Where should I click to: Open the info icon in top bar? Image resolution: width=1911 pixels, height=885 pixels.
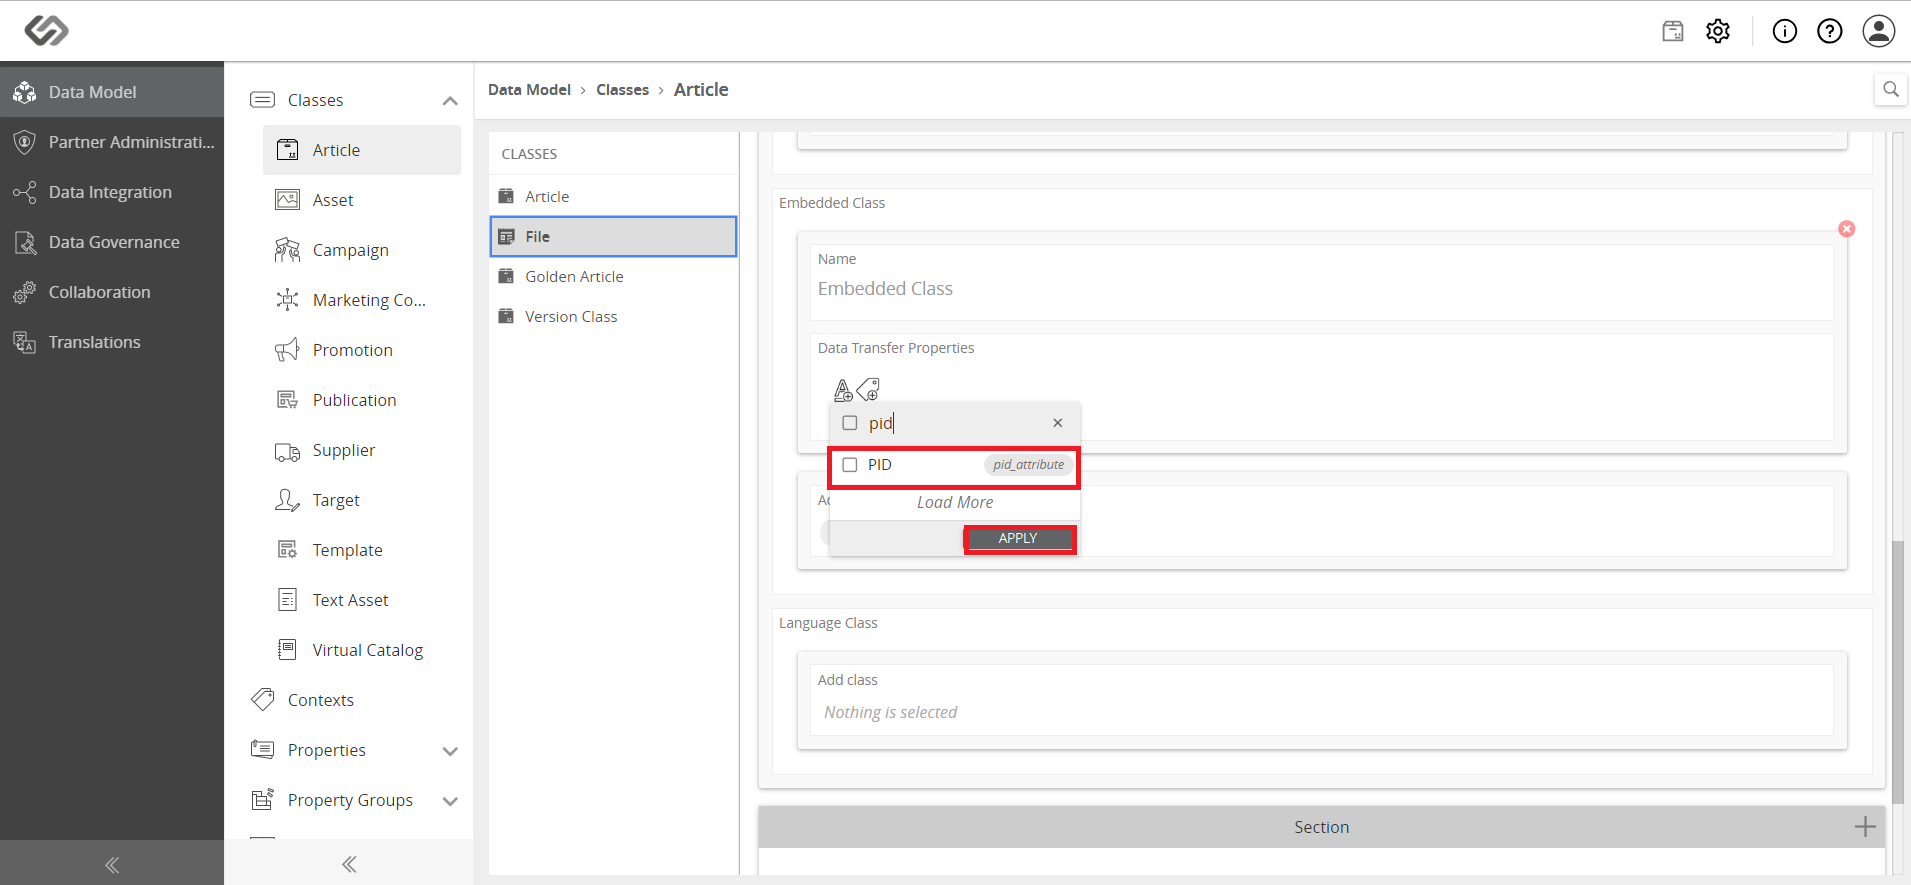point(1785,31)
